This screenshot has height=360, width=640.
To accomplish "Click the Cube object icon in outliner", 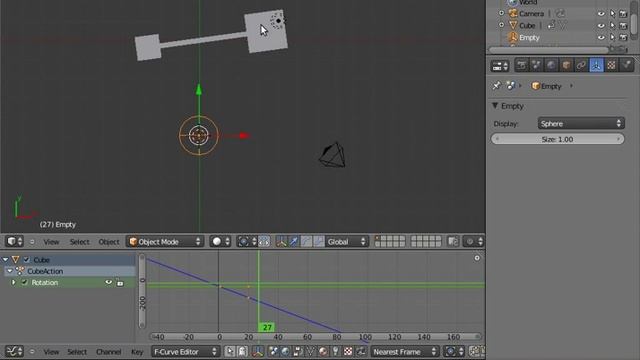I will tap(513, 25).
